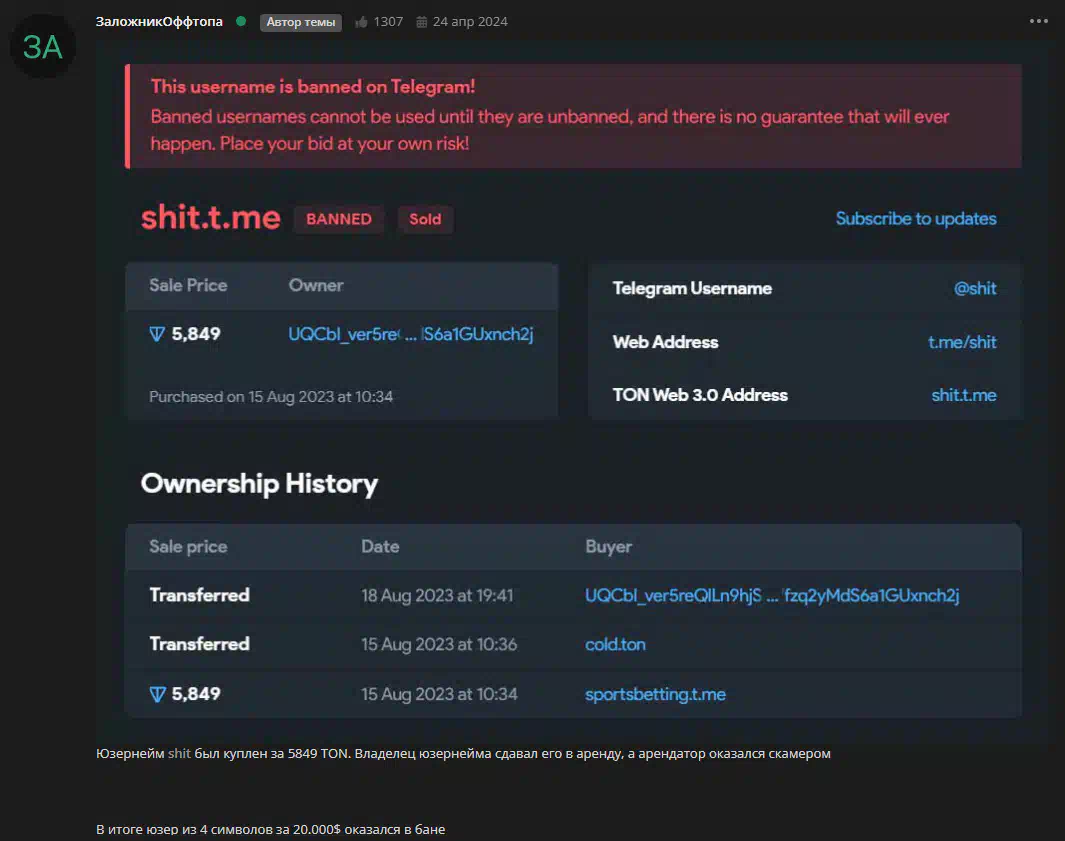Open owner wallet UQCbl_ver5re address
The image size is (1065, 841).
pos(410,334)
